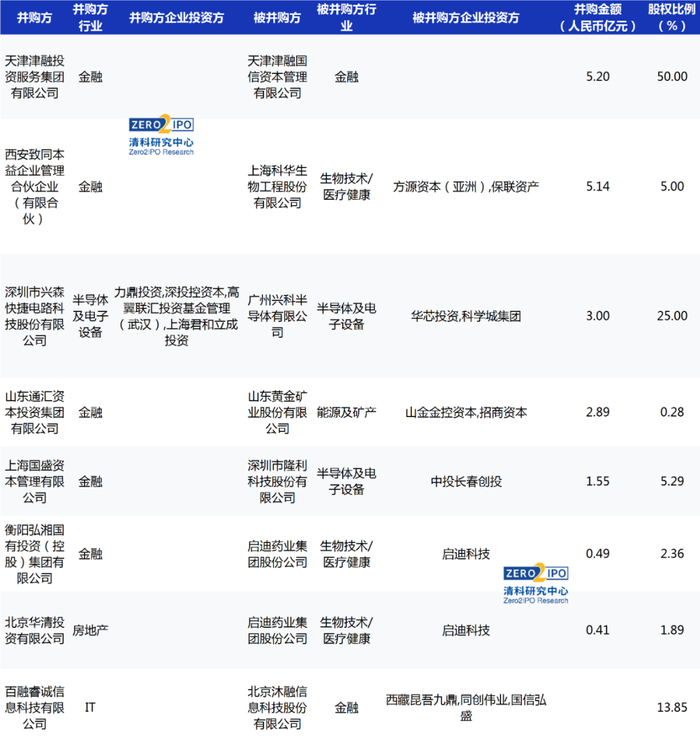Click the equity ratio 1.89
The height and width of the screenshot is (746, 700).
tap(672, 630)
